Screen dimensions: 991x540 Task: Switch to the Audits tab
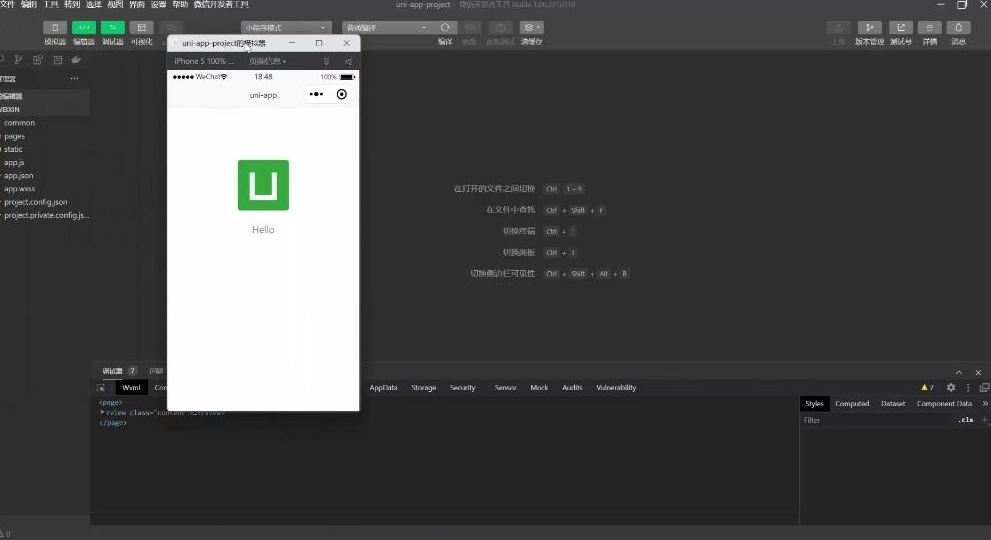click(x=573, y=388)
